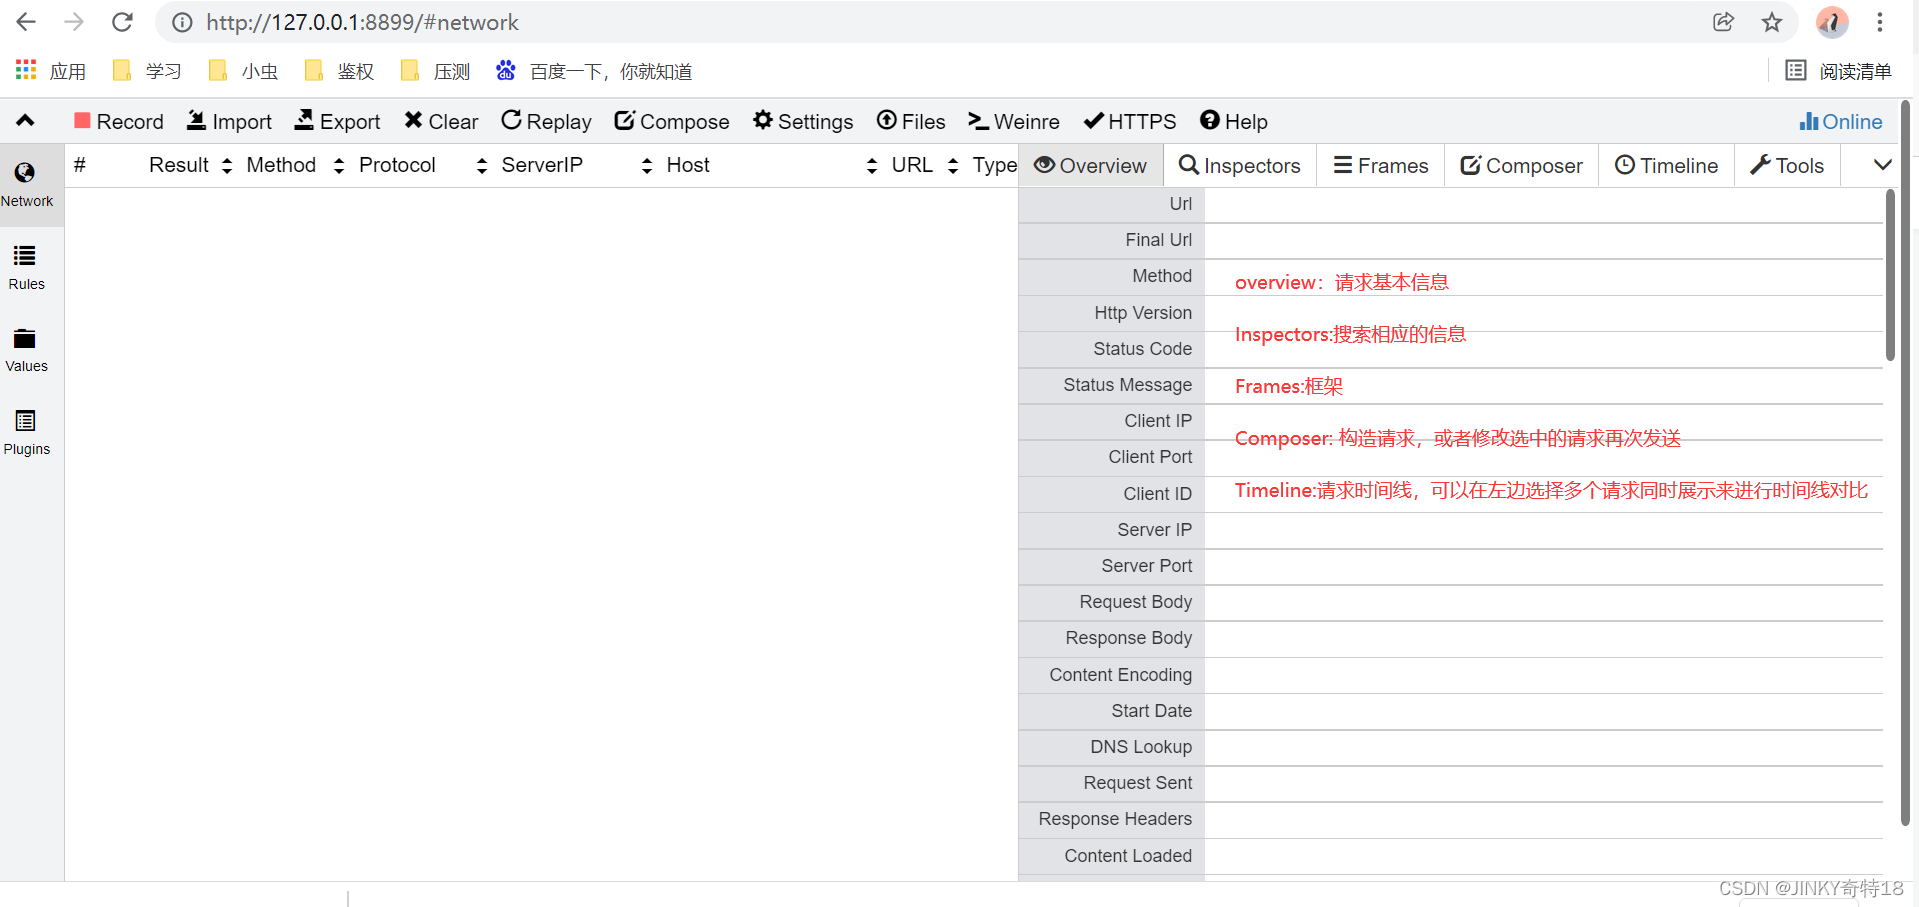The width and height of the screenshot is (1919, 907).
Task: Switch to the Inspectors tab
Action: [x=1239, y=165]
